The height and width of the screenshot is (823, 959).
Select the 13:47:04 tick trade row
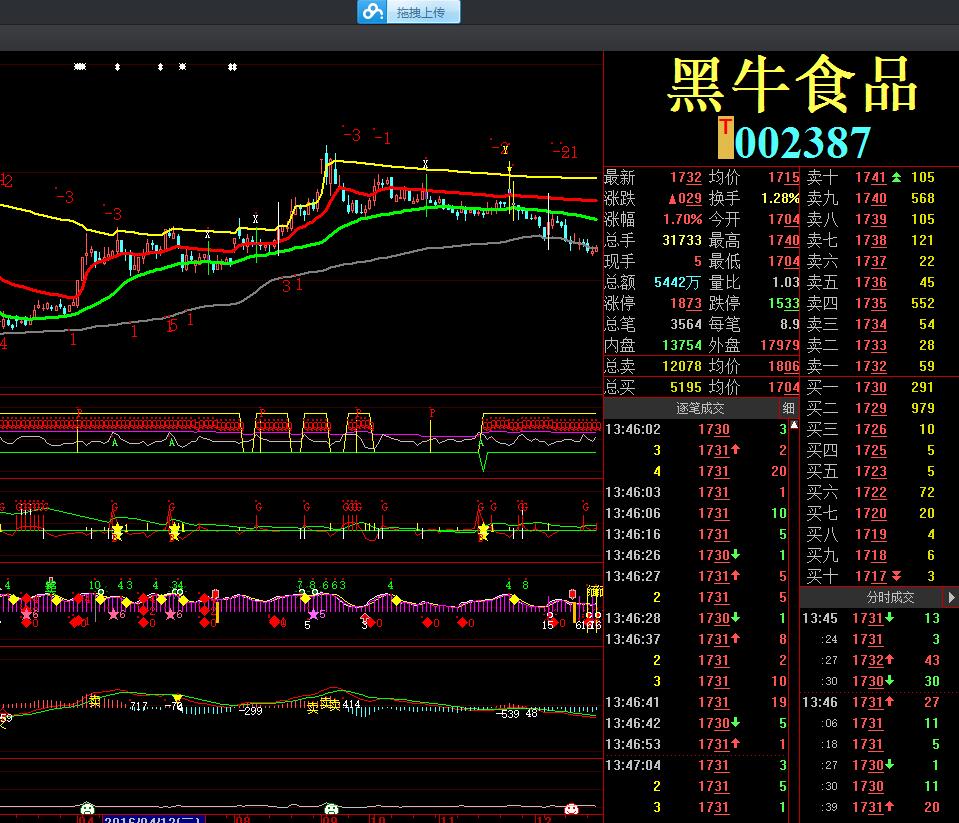click(x=696, y=765)
